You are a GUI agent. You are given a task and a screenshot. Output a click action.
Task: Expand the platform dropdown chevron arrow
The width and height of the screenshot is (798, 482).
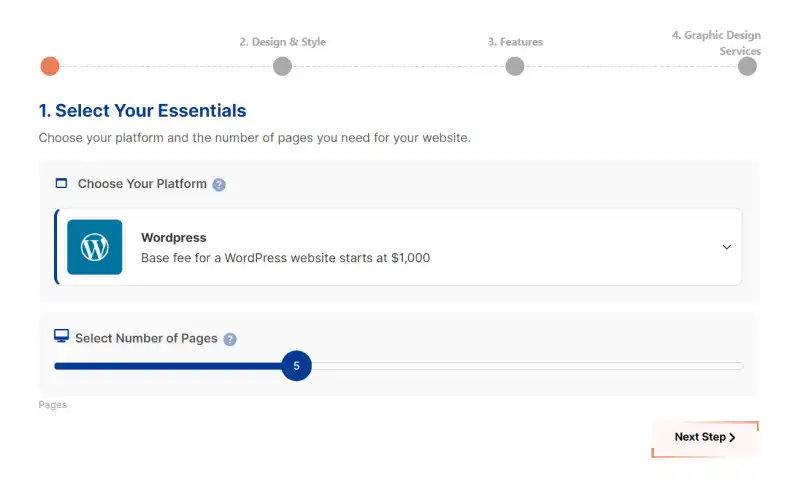[x=727, y=247]
